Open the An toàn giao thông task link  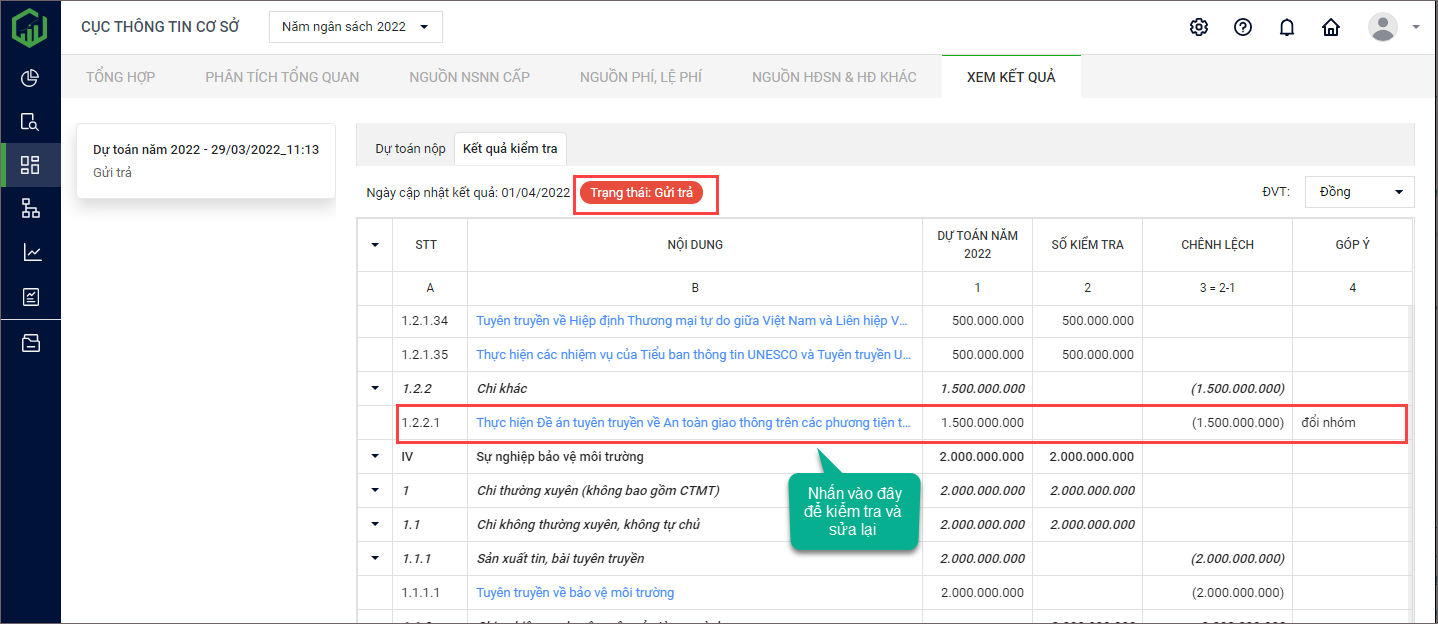pyautogui.click(x=693, y=422)
